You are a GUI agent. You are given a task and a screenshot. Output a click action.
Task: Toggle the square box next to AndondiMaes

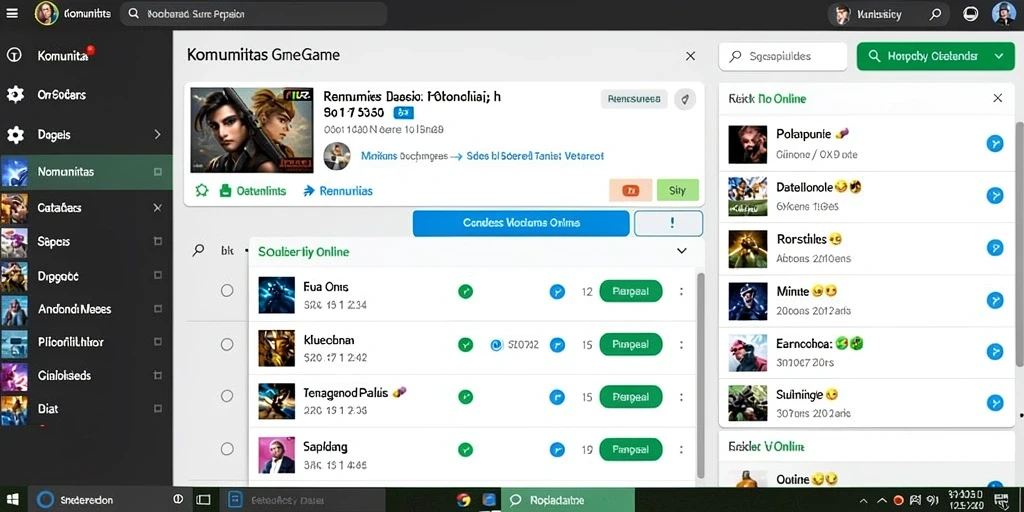tap(157, 309)
